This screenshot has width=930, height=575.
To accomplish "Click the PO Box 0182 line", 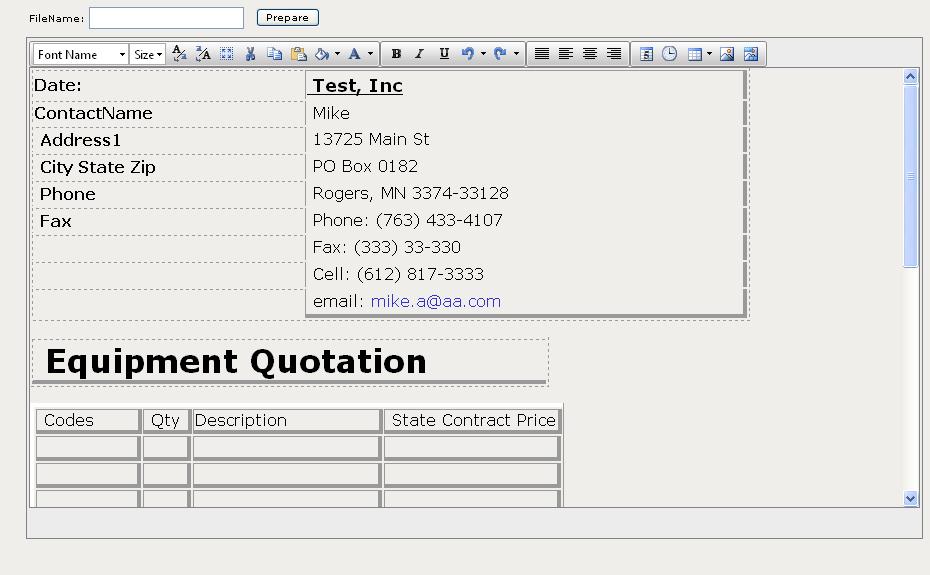I will click(365, 166).
